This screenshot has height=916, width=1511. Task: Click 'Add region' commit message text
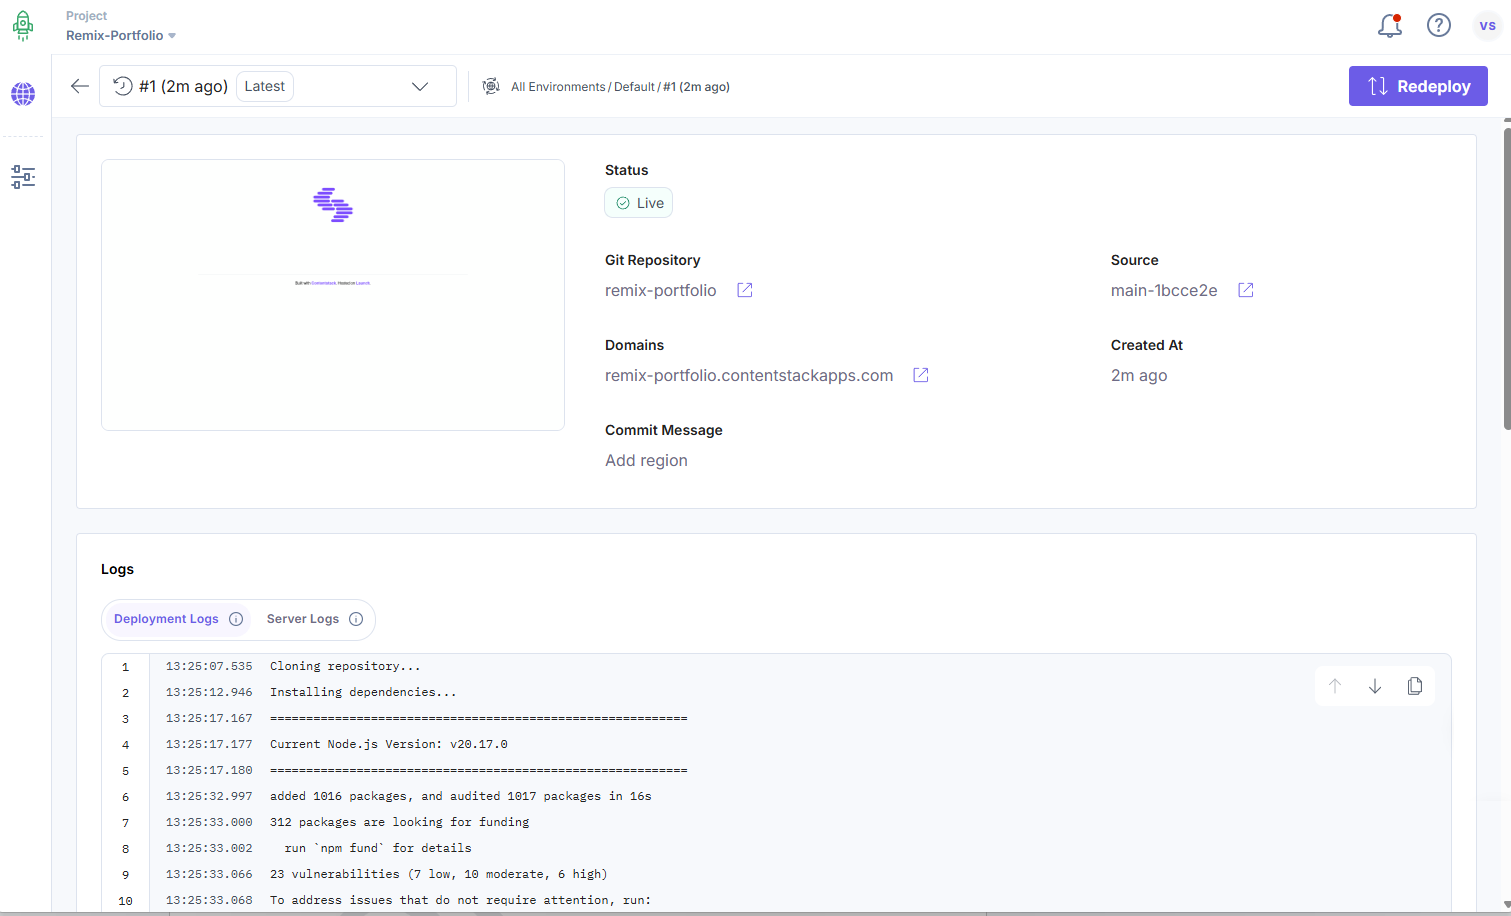tap(646, 460)
